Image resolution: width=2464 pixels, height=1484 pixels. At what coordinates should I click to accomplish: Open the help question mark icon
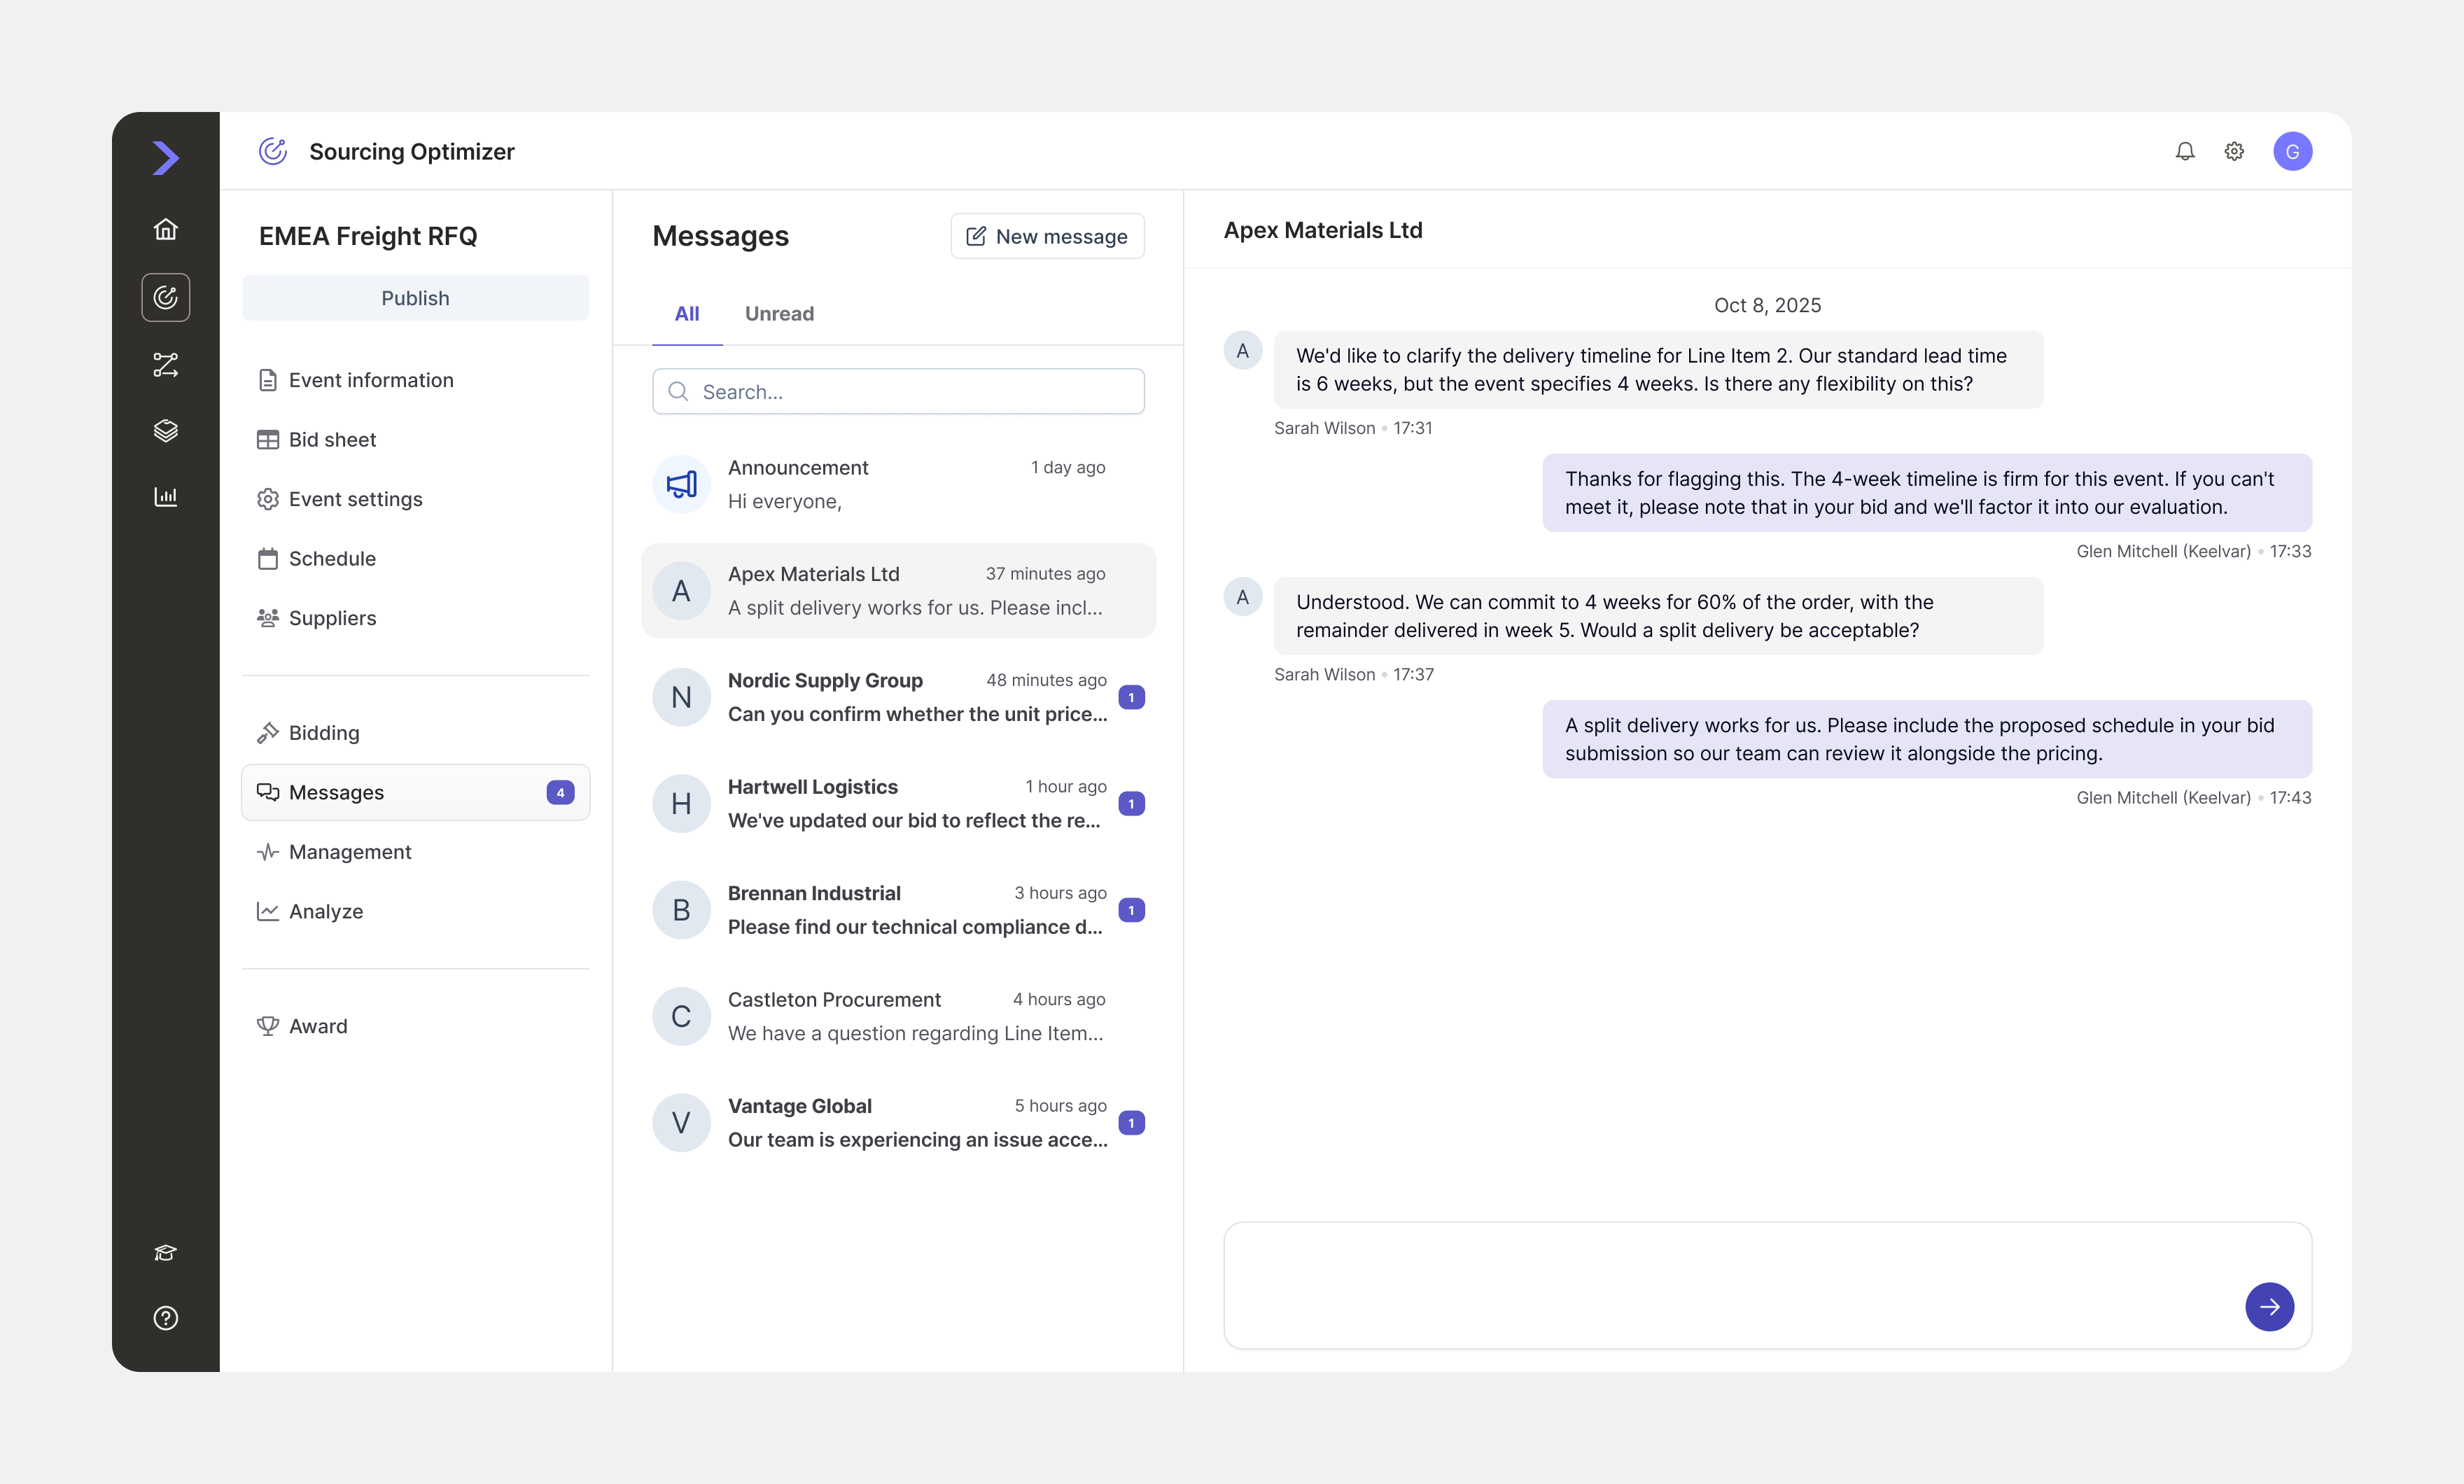[x=166, y=1318]
